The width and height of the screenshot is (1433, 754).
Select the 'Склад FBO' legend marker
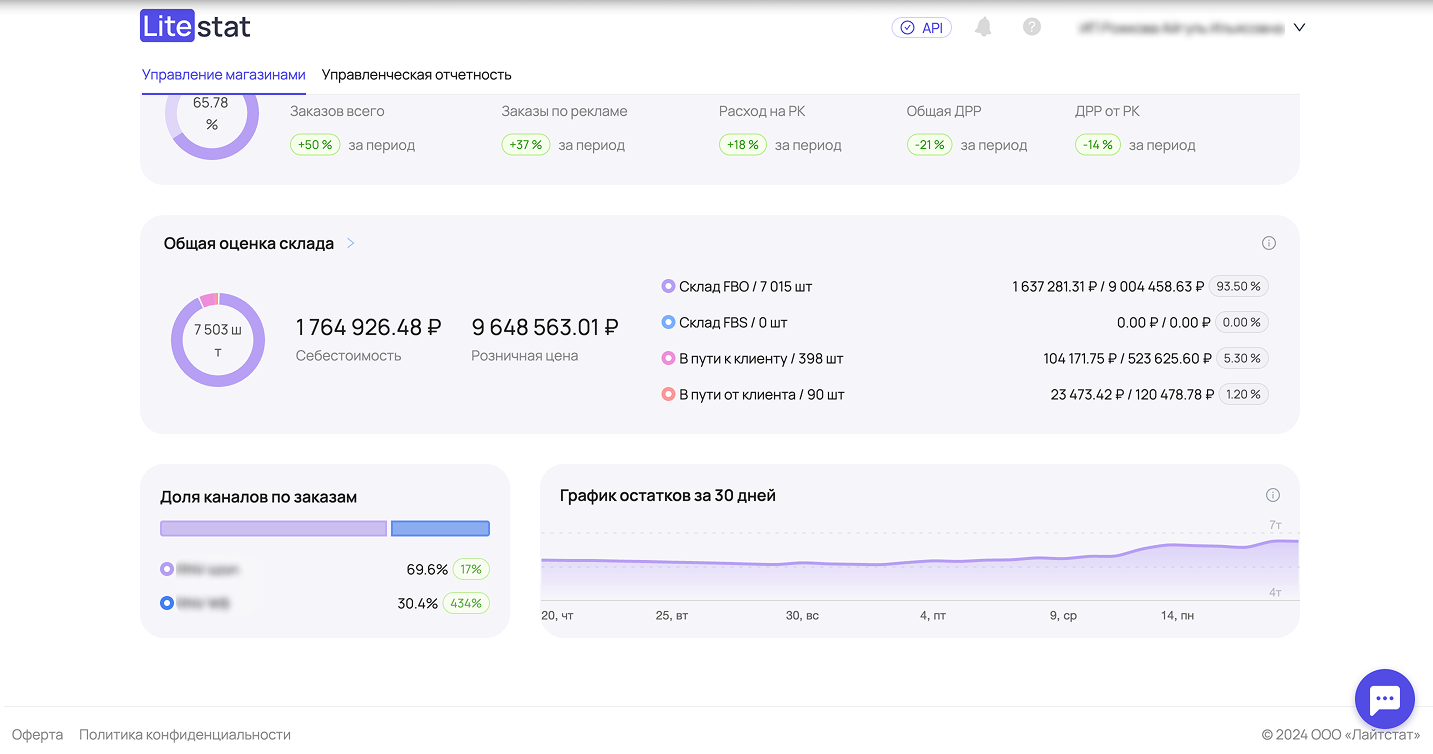pos(668,286)
